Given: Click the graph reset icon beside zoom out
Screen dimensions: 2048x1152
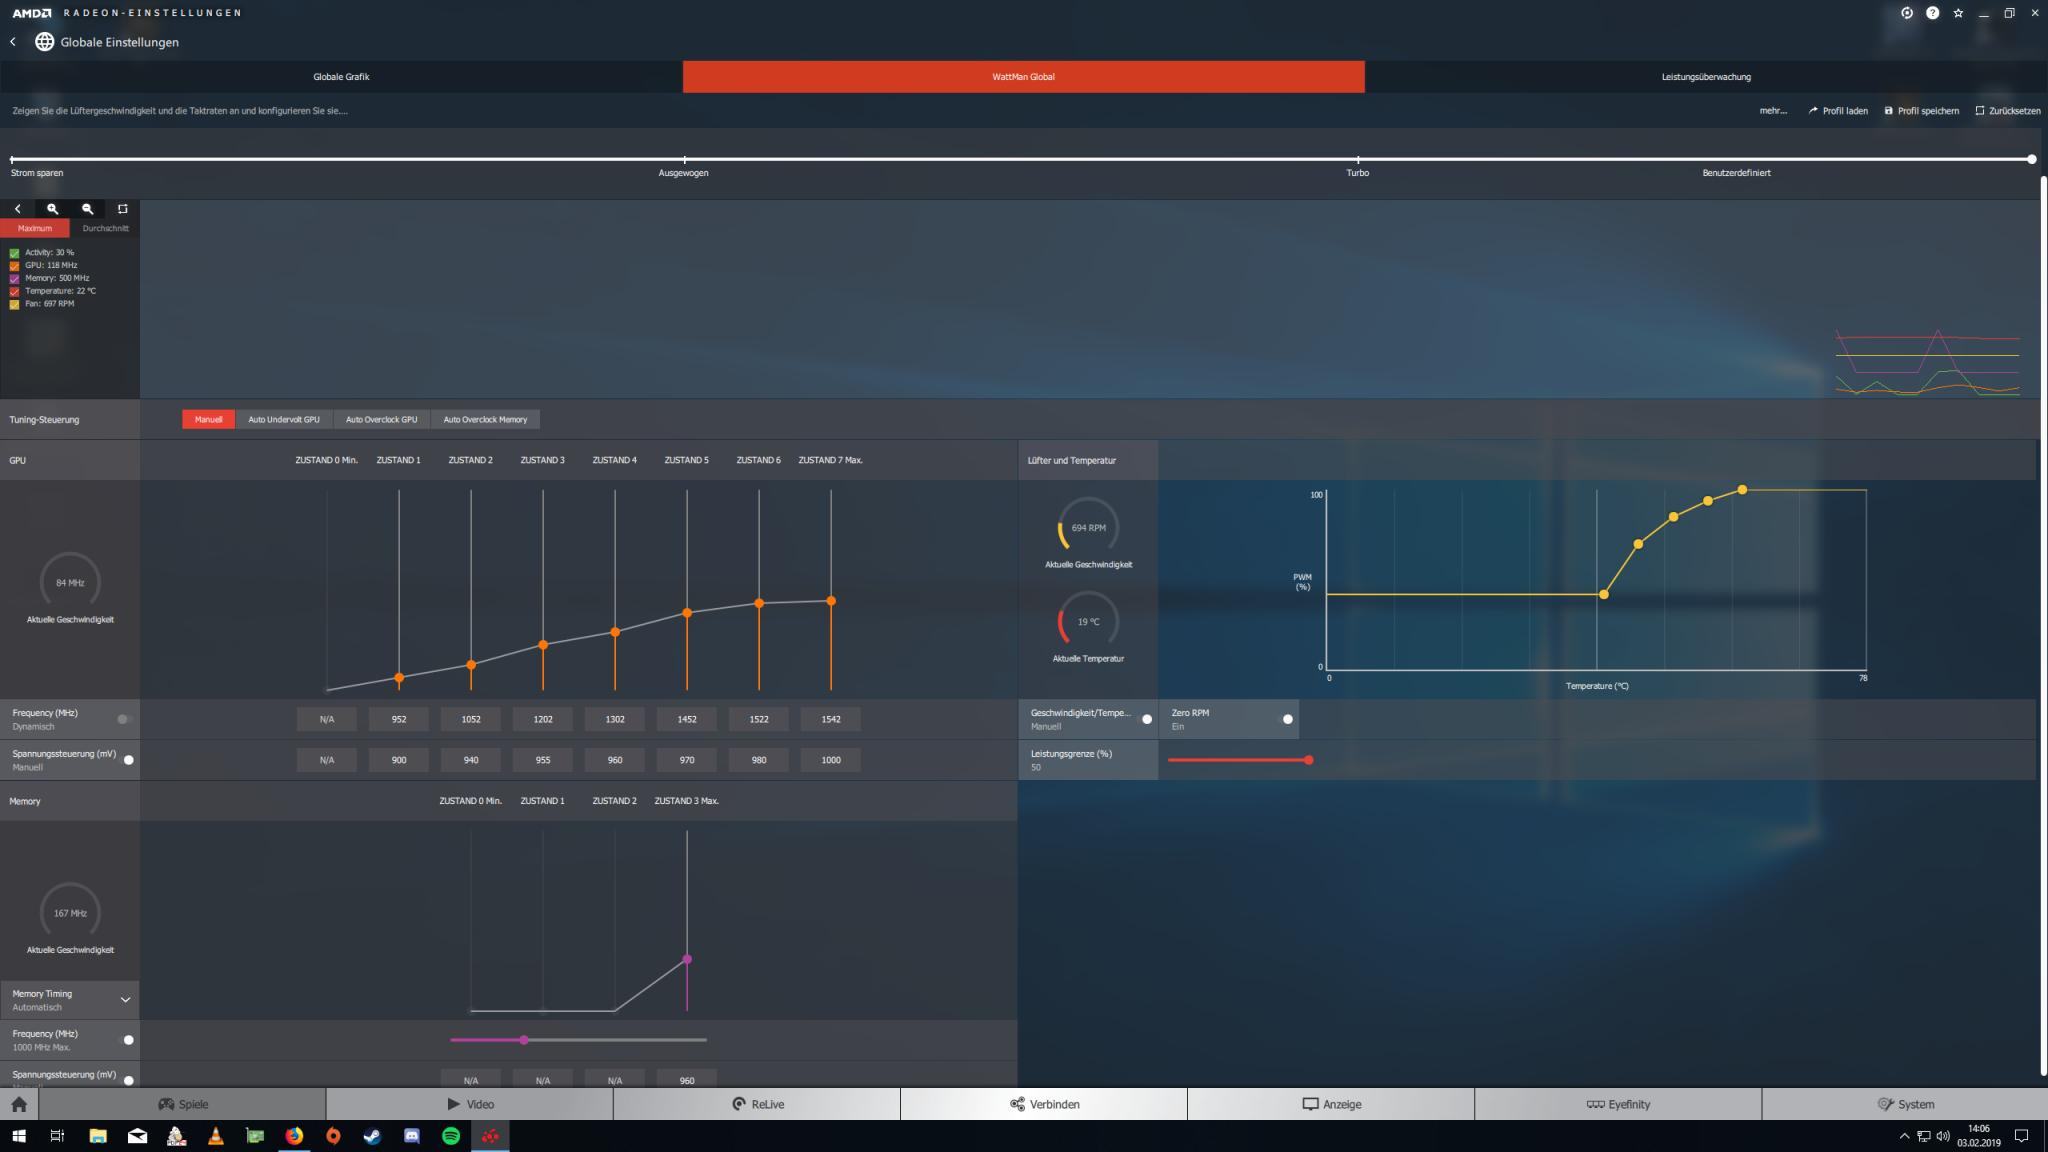Looking at the screenshot, I should (x=123, y=209).
